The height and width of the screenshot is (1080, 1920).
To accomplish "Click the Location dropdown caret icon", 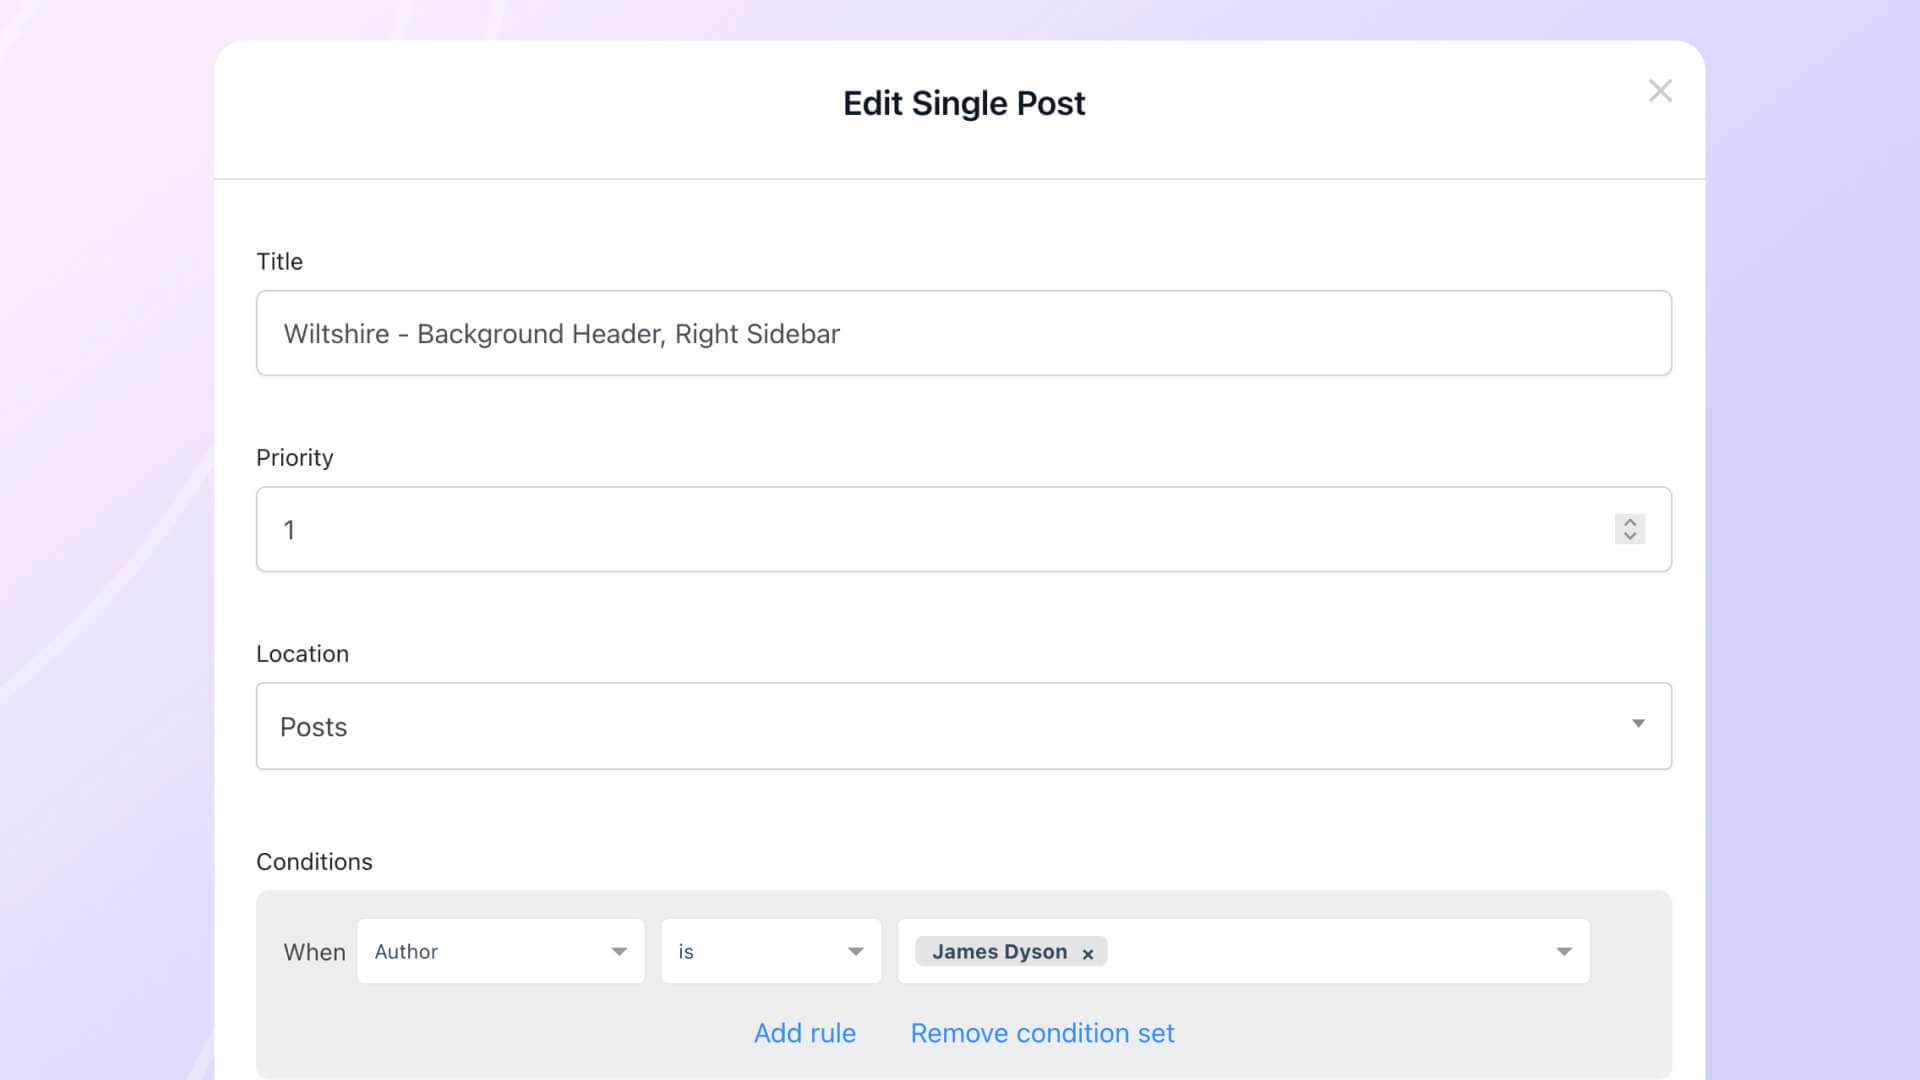I will pyautogui.click(x=1638, y=724).
